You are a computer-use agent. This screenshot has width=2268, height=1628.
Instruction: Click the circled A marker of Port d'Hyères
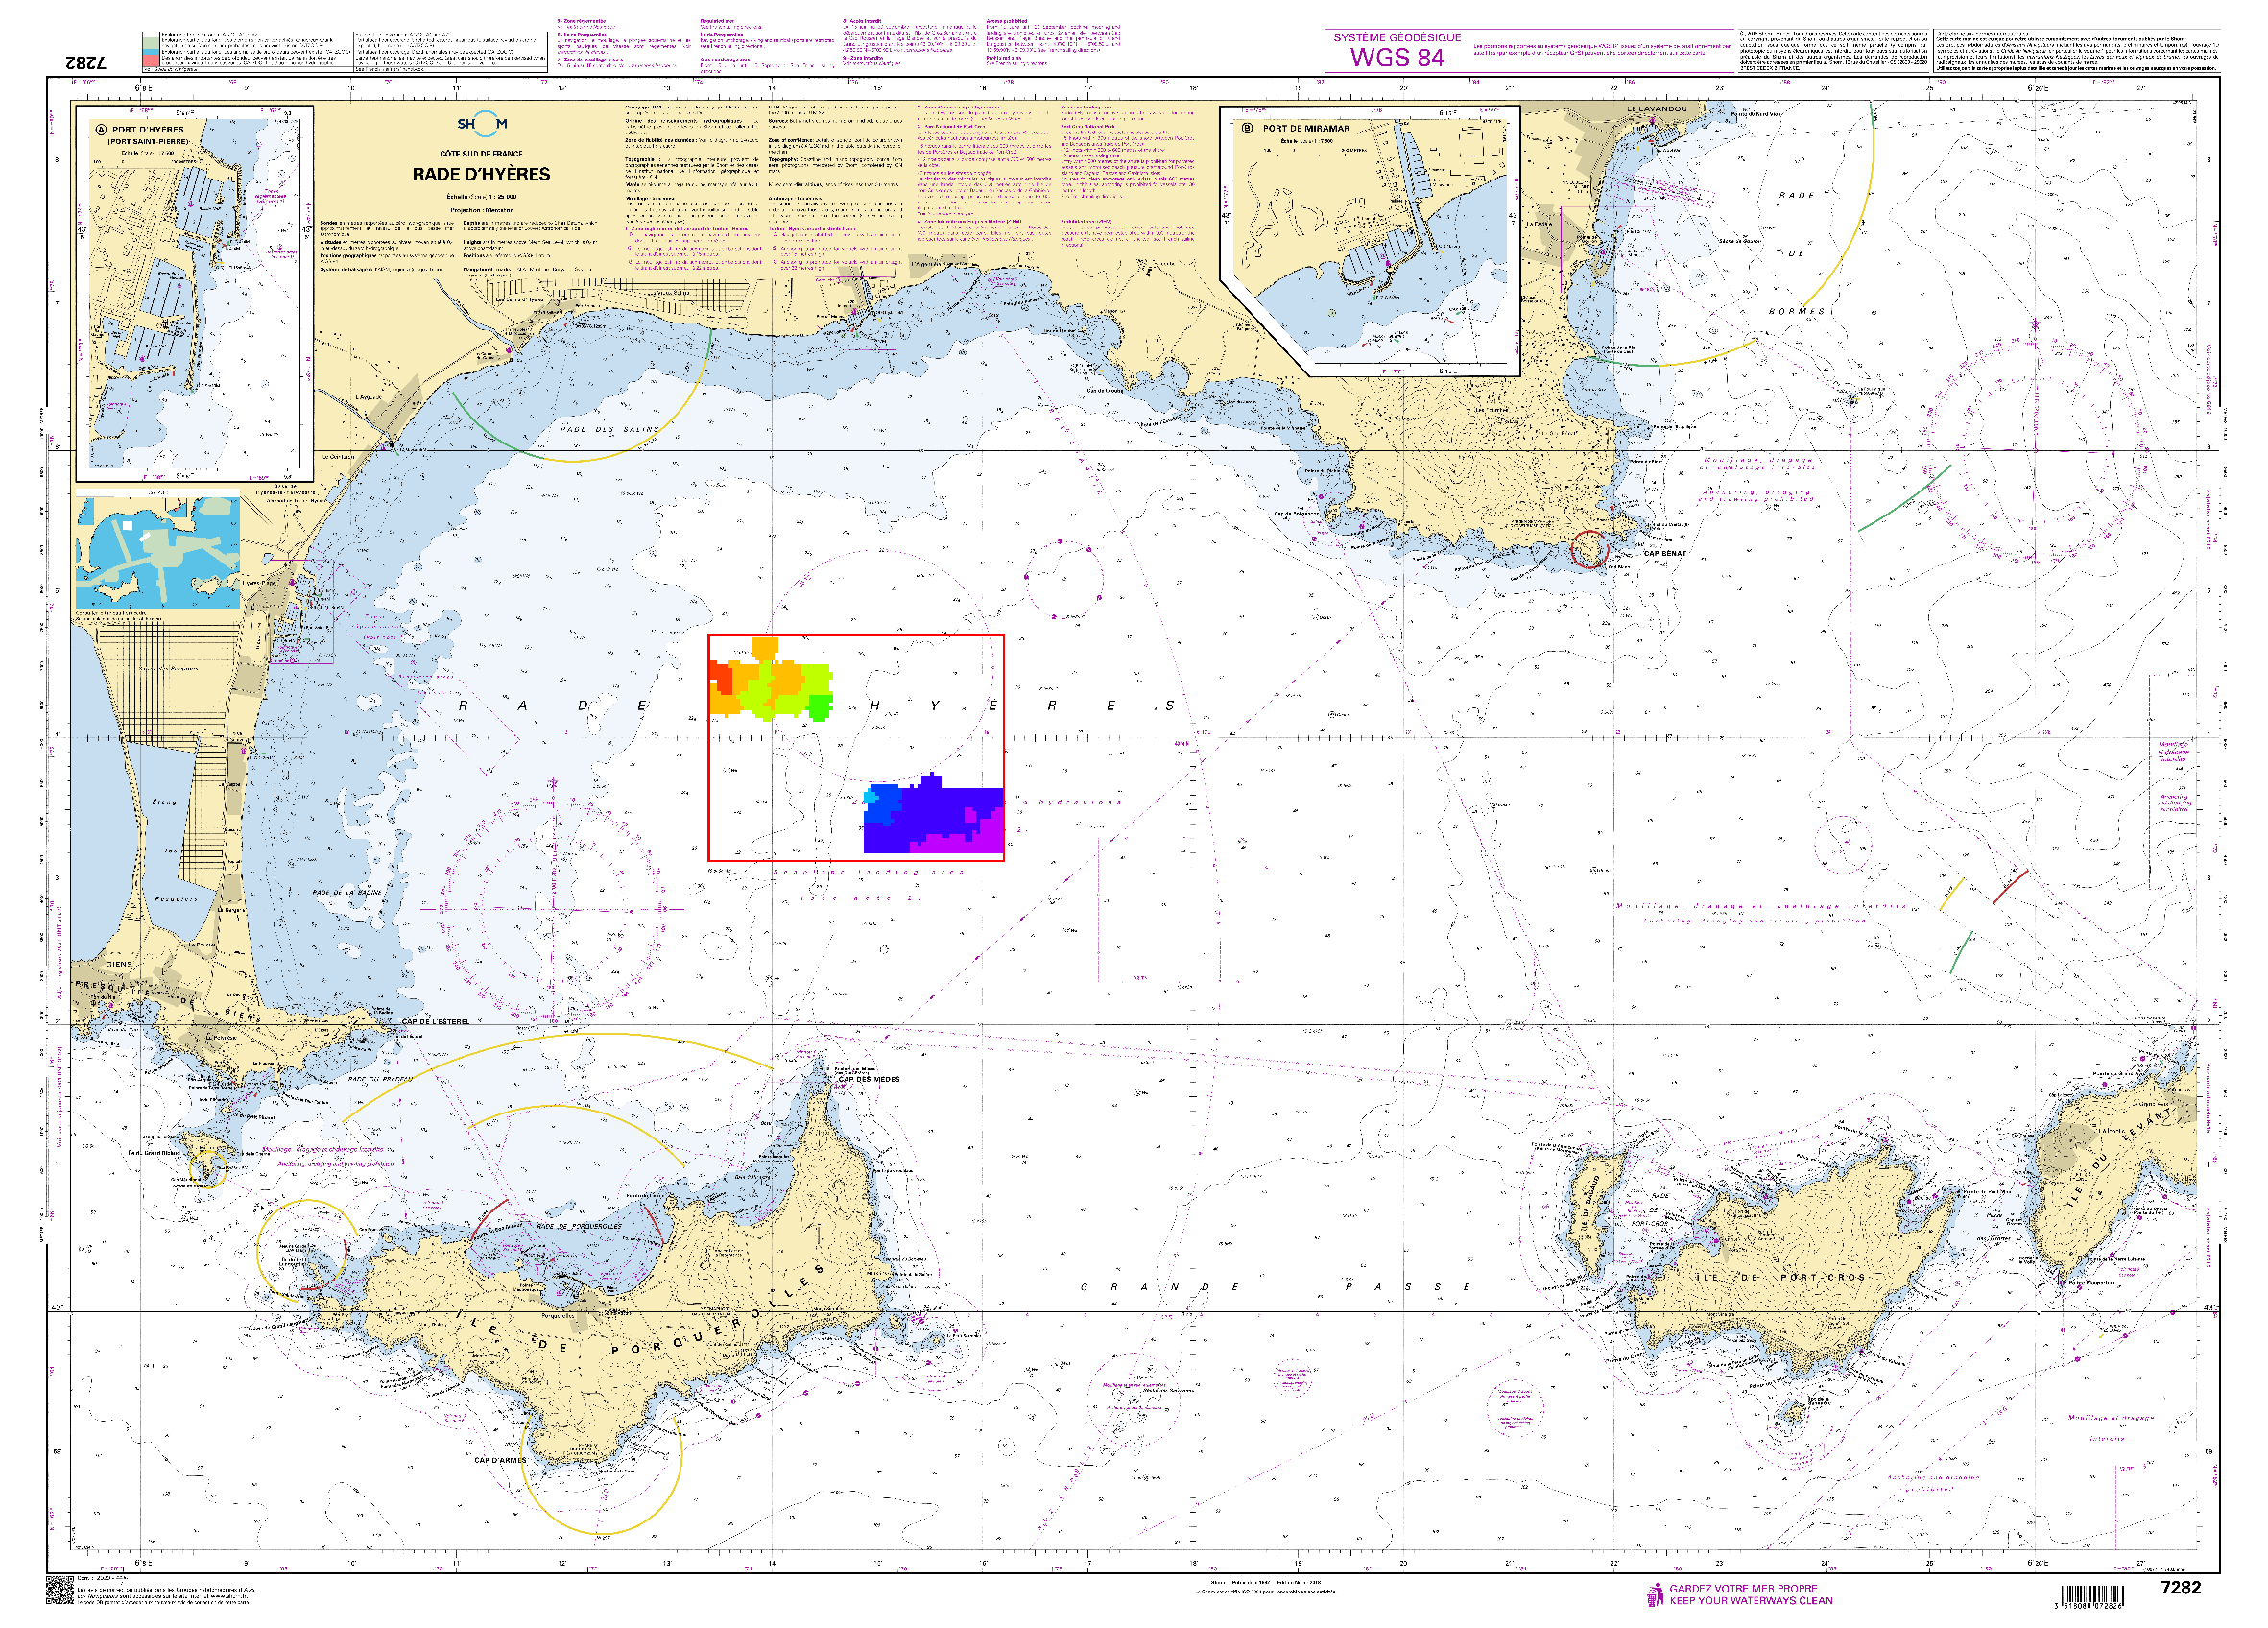pos(100,130)
